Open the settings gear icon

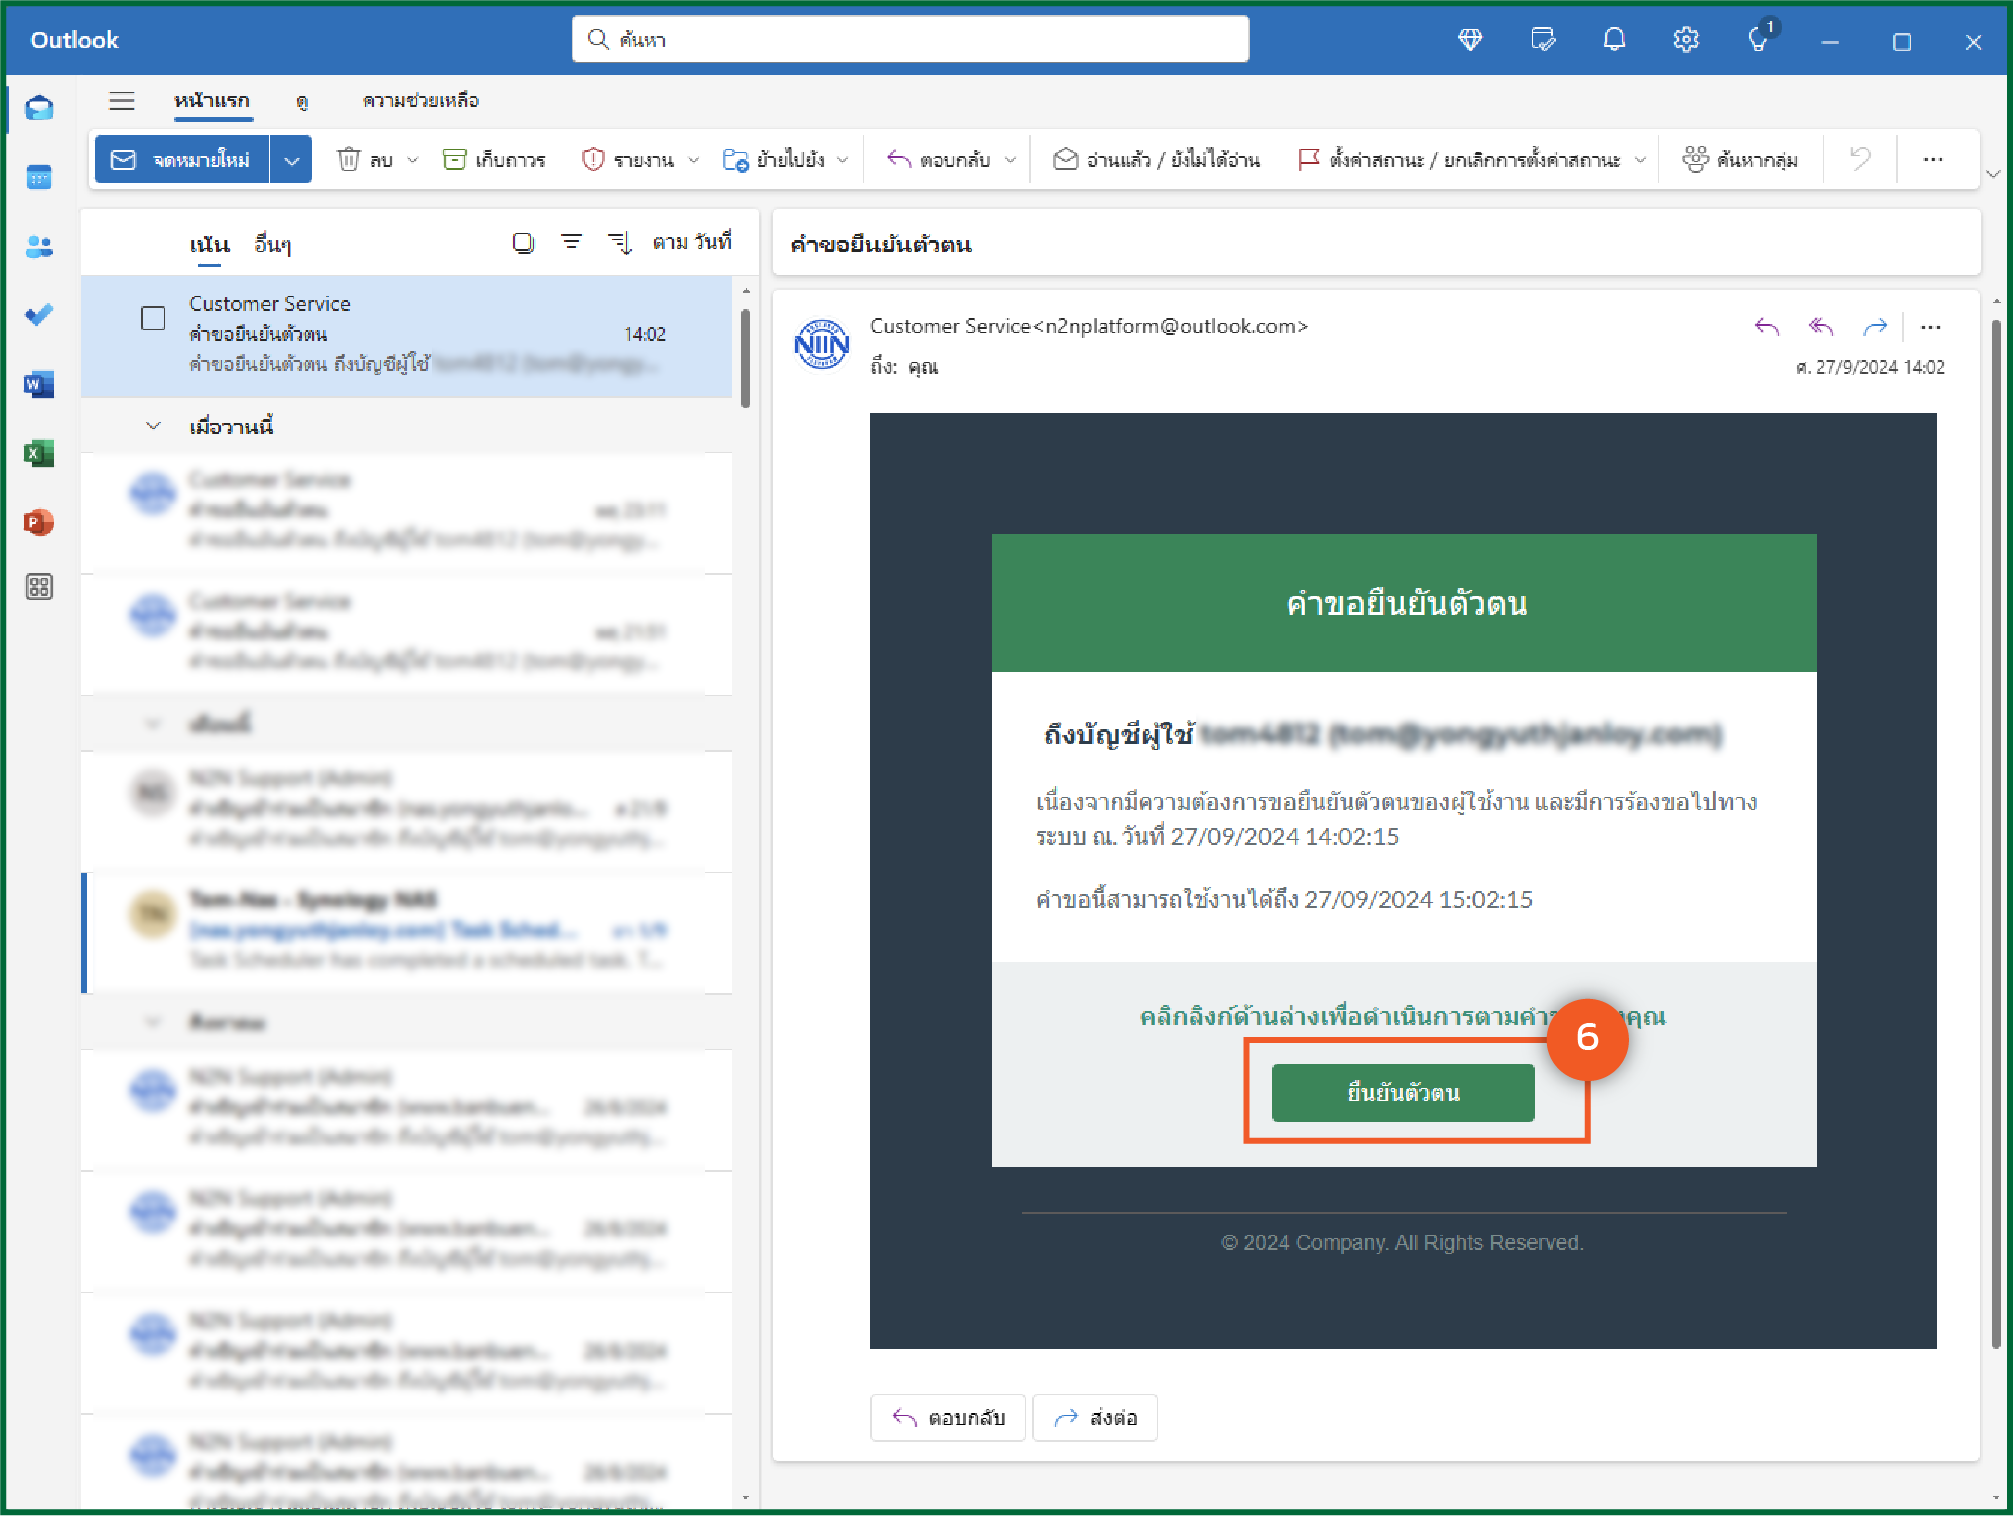[x=1686, y=40]
